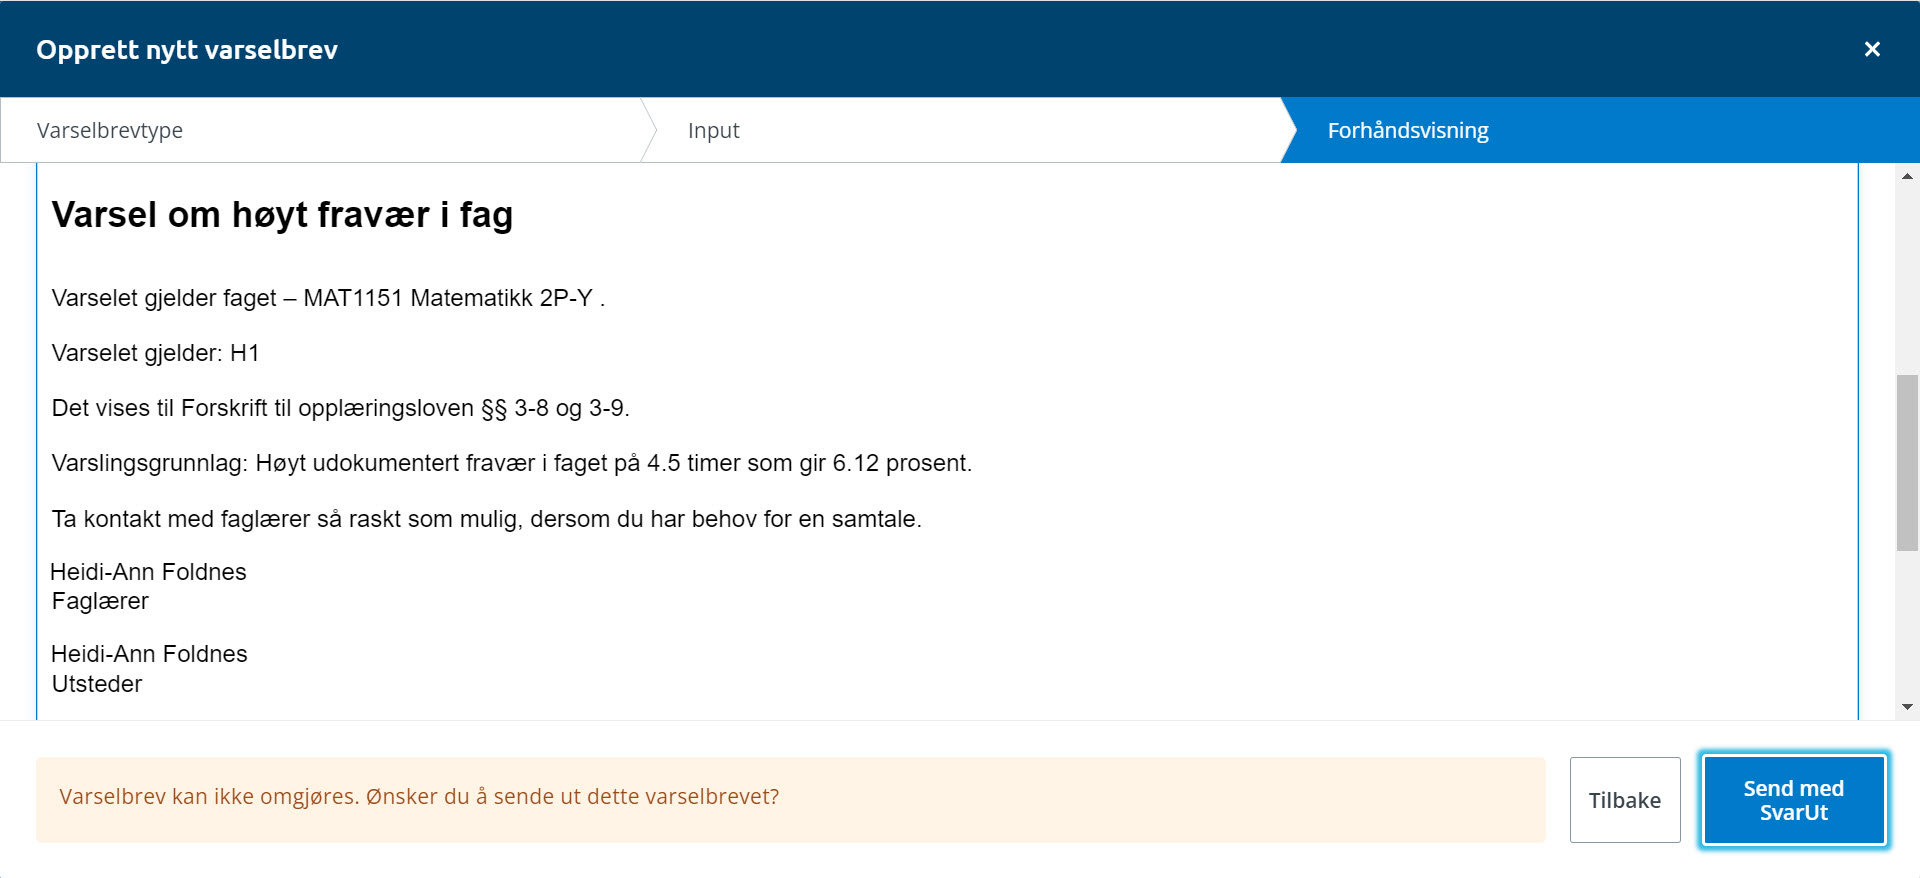The width and height of the screenshot is (1920, 878).
Task: Click the preview scrollbar thumb
Action: [1907, 463]
